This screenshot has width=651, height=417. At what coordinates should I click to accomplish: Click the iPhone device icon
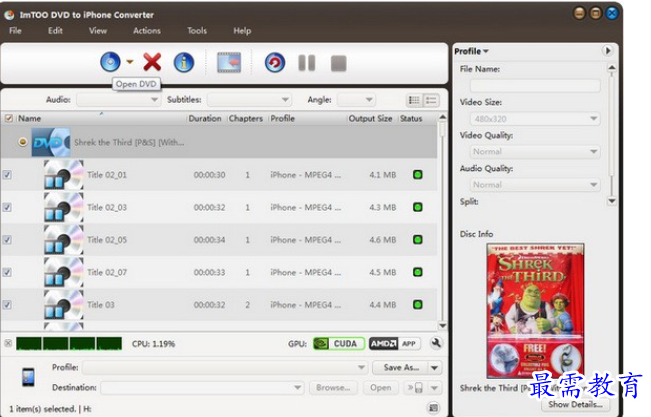(28, 377)
